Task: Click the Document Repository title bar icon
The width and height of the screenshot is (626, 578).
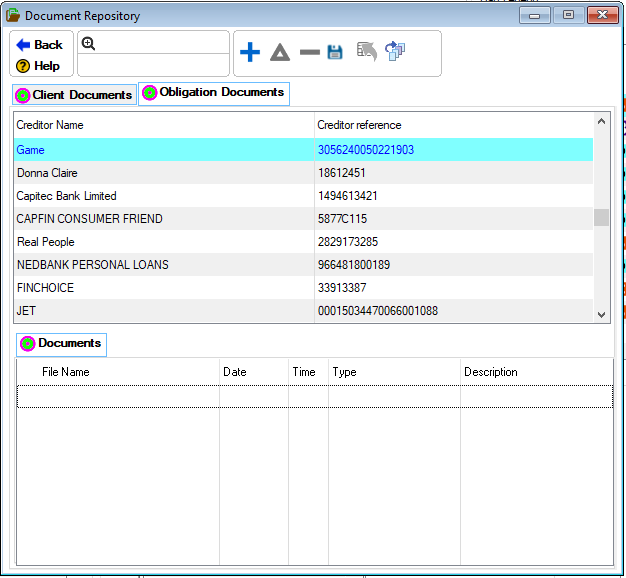Action: (13, 15)
